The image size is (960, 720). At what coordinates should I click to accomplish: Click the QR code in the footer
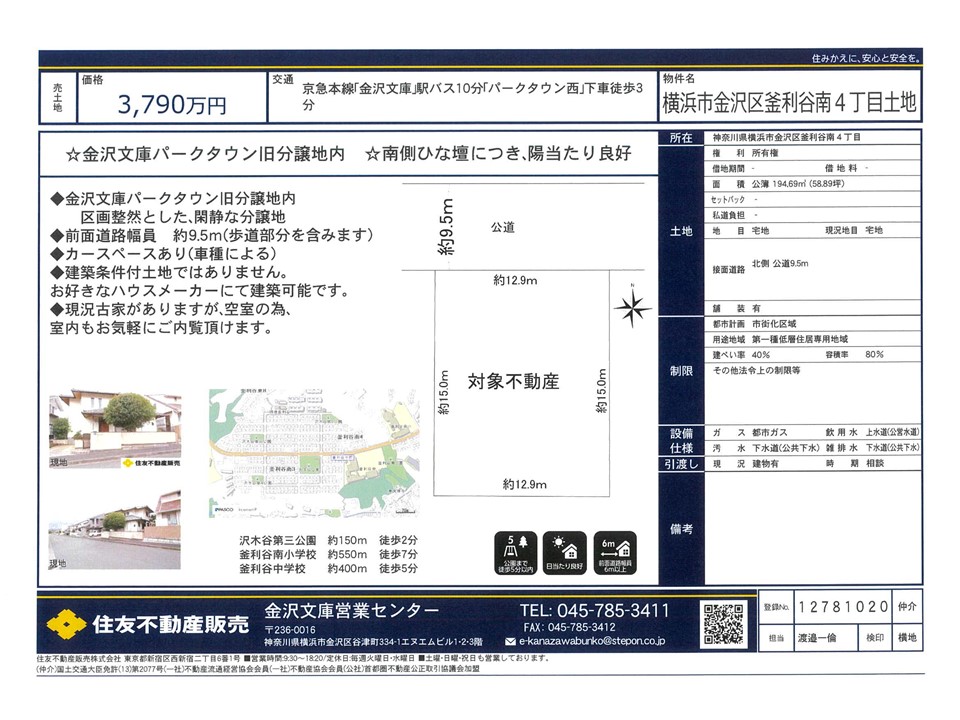[723, 624]
